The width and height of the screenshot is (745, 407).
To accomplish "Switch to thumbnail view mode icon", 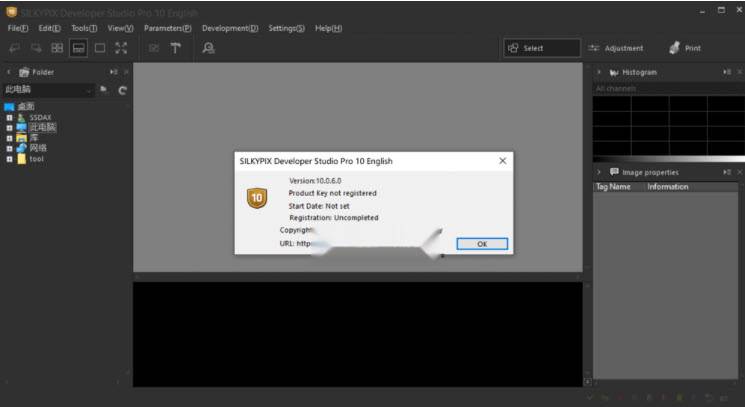I will tap(57, 48).
